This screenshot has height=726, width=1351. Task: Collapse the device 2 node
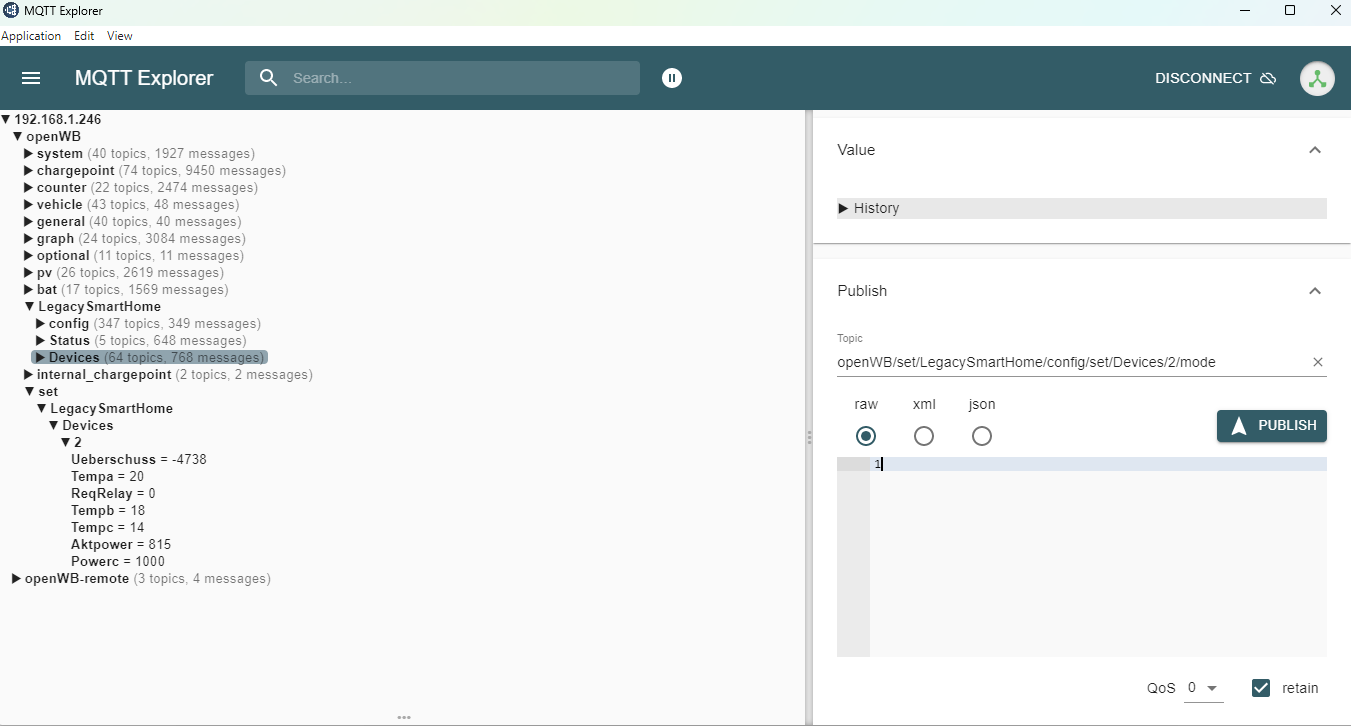point(66,442)
